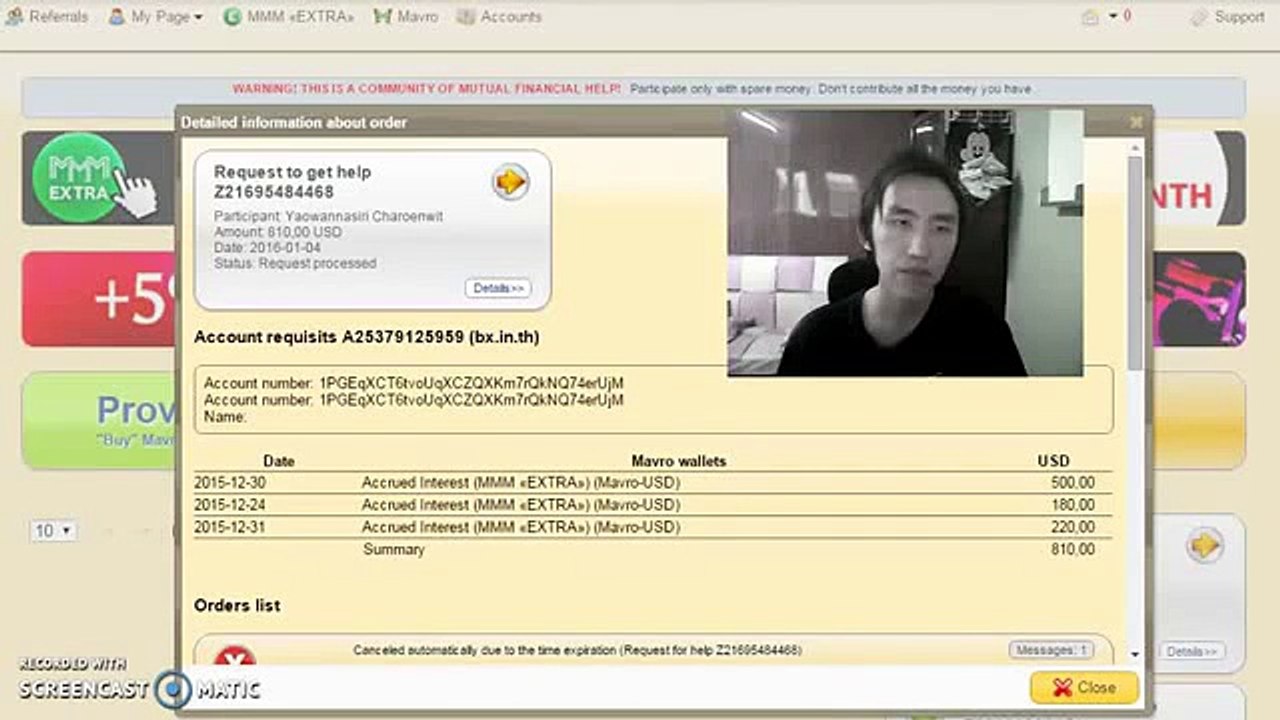Screen dimensions: 1280x720
Task: Click the dialog's scrollbar up arrow
Action: click(x=1135, y=148)
